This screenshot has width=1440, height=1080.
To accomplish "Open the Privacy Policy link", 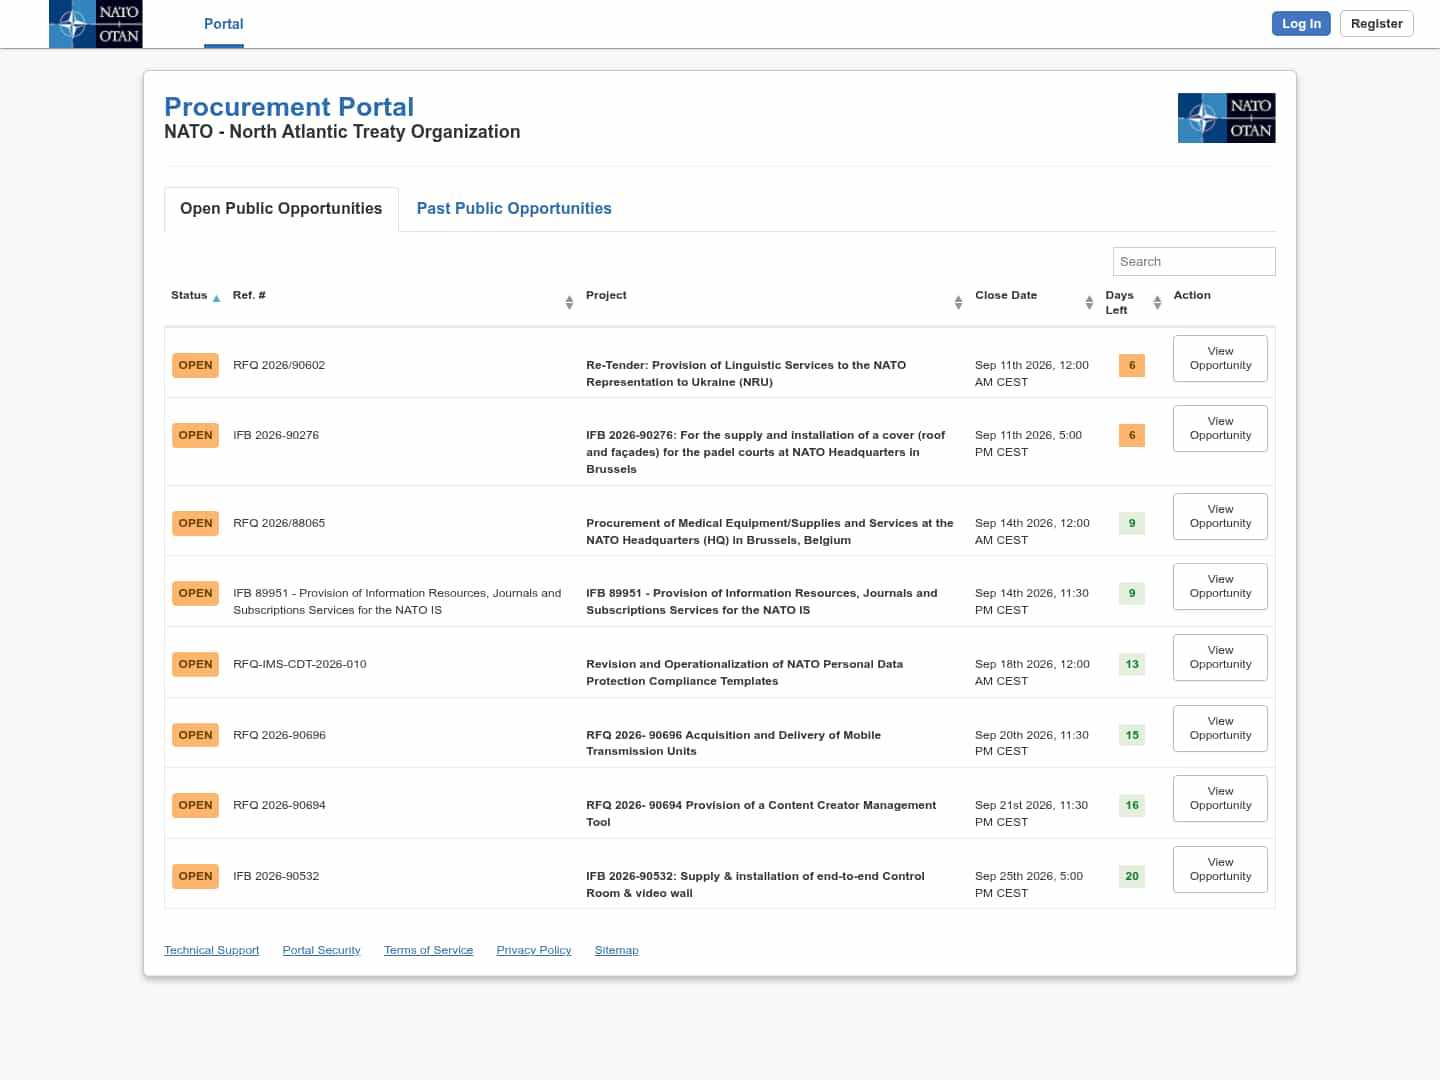I will pos(534,950).
